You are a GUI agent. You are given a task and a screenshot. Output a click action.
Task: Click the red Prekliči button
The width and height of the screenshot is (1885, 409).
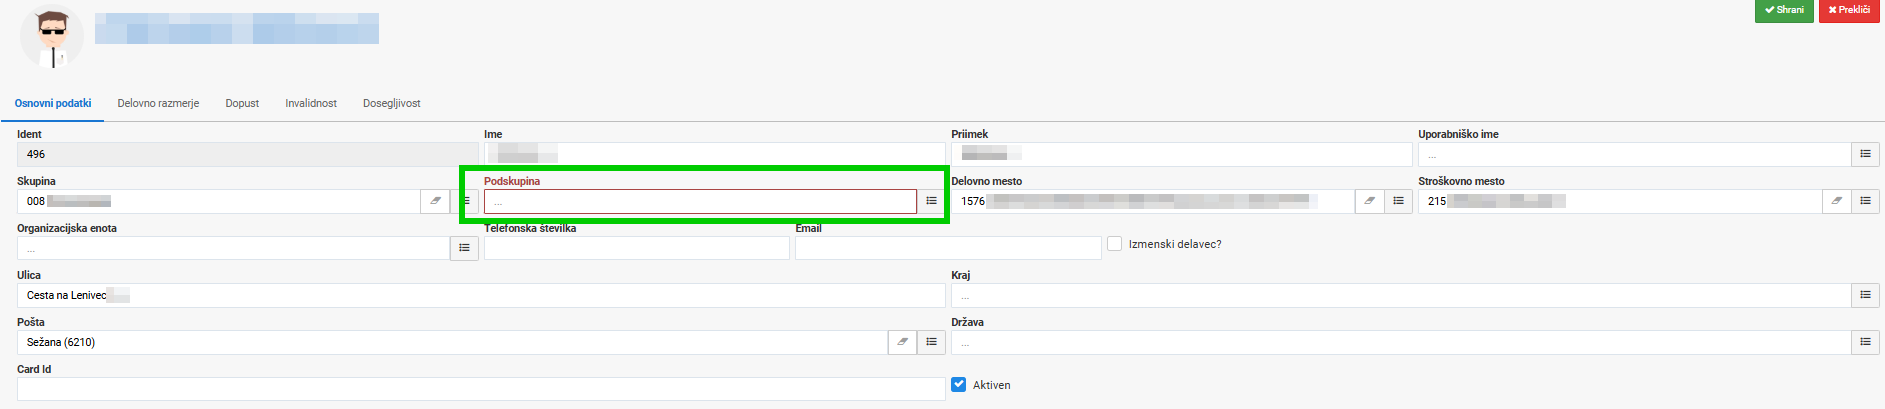point(1849,10)
